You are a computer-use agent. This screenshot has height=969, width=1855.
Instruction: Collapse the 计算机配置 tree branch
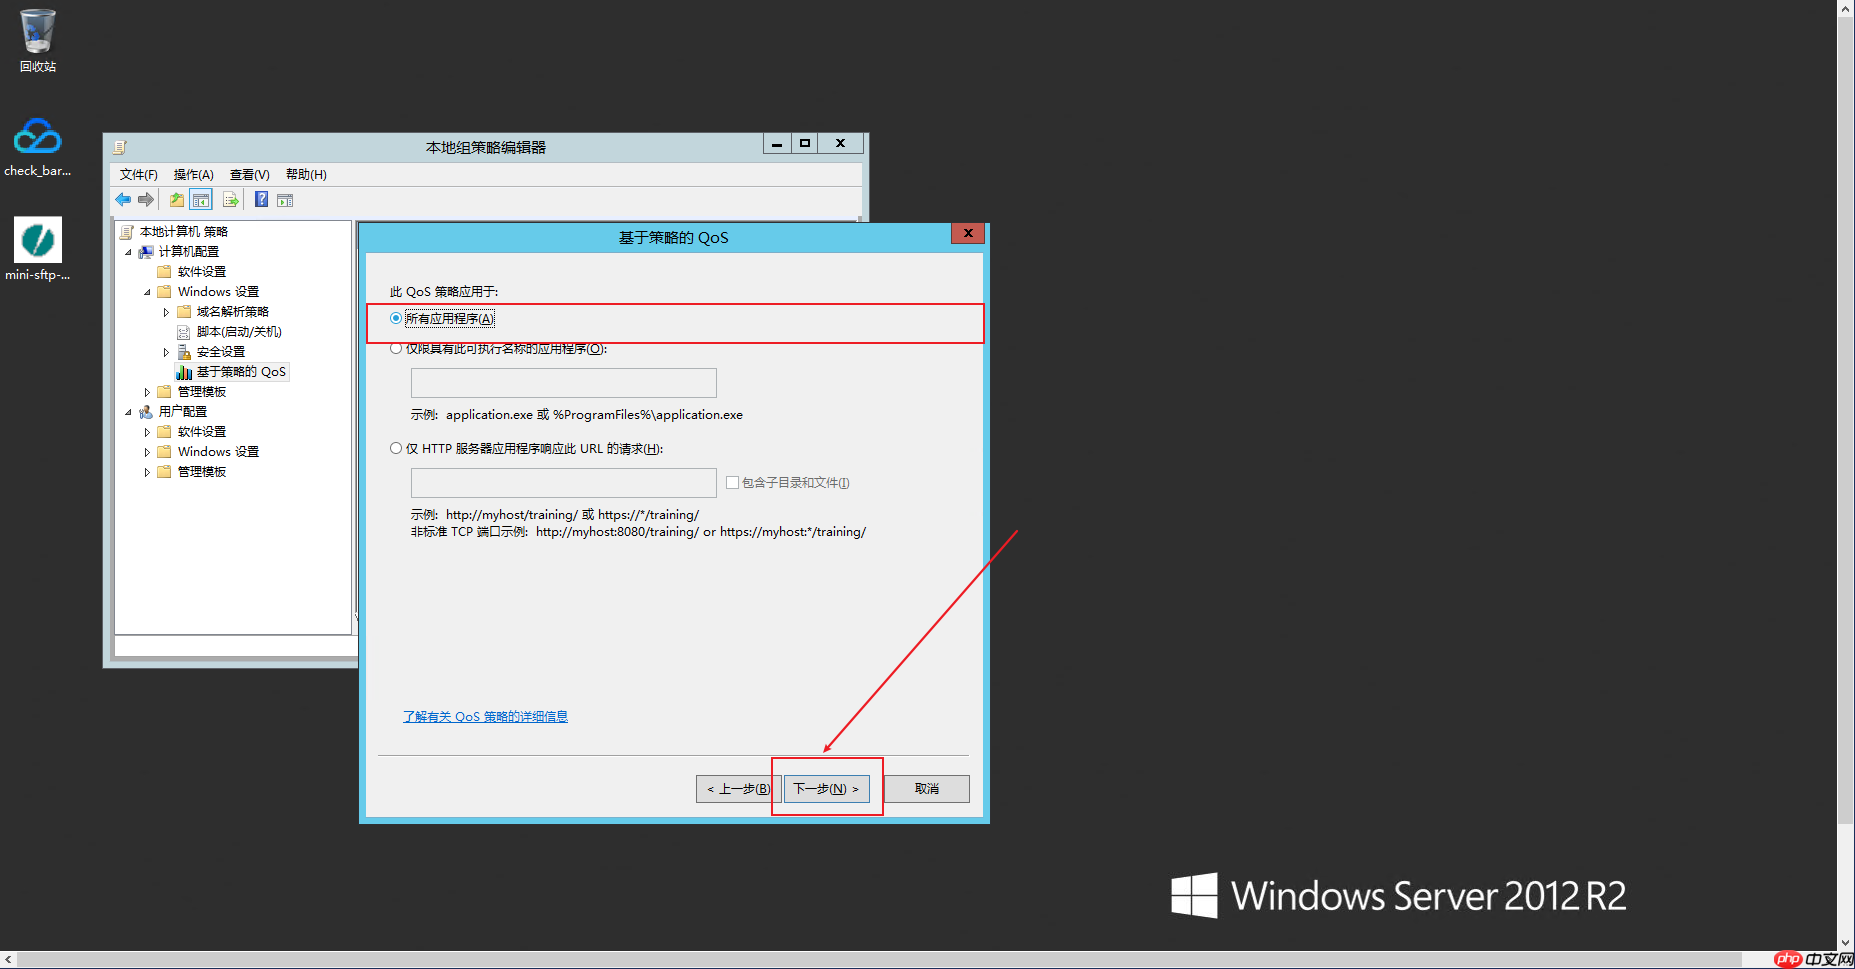click(x=128, y=251)
